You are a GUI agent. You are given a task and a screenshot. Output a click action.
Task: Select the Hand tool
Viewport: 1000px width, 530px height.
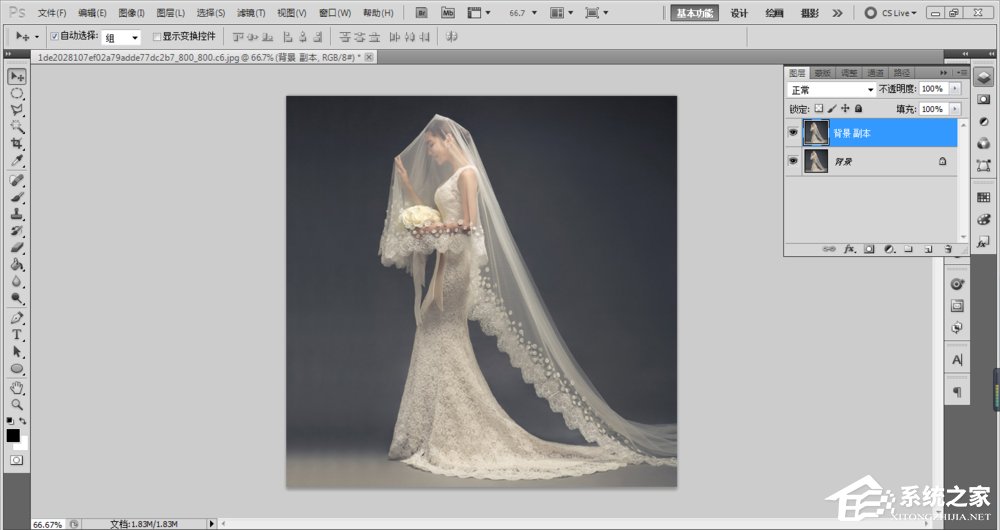[17, 387]
